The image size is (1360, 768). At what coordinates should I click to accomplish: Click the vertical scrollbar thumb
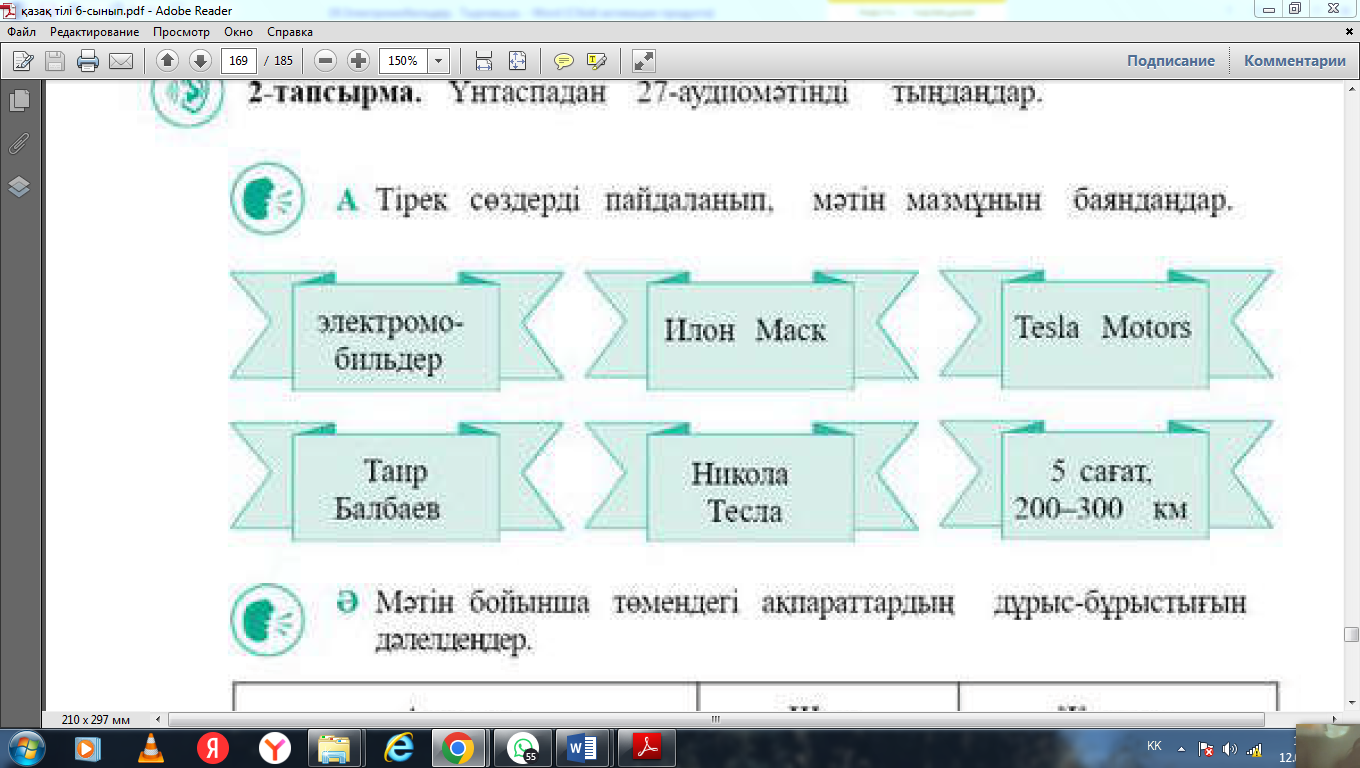(x=1352, y=634)
